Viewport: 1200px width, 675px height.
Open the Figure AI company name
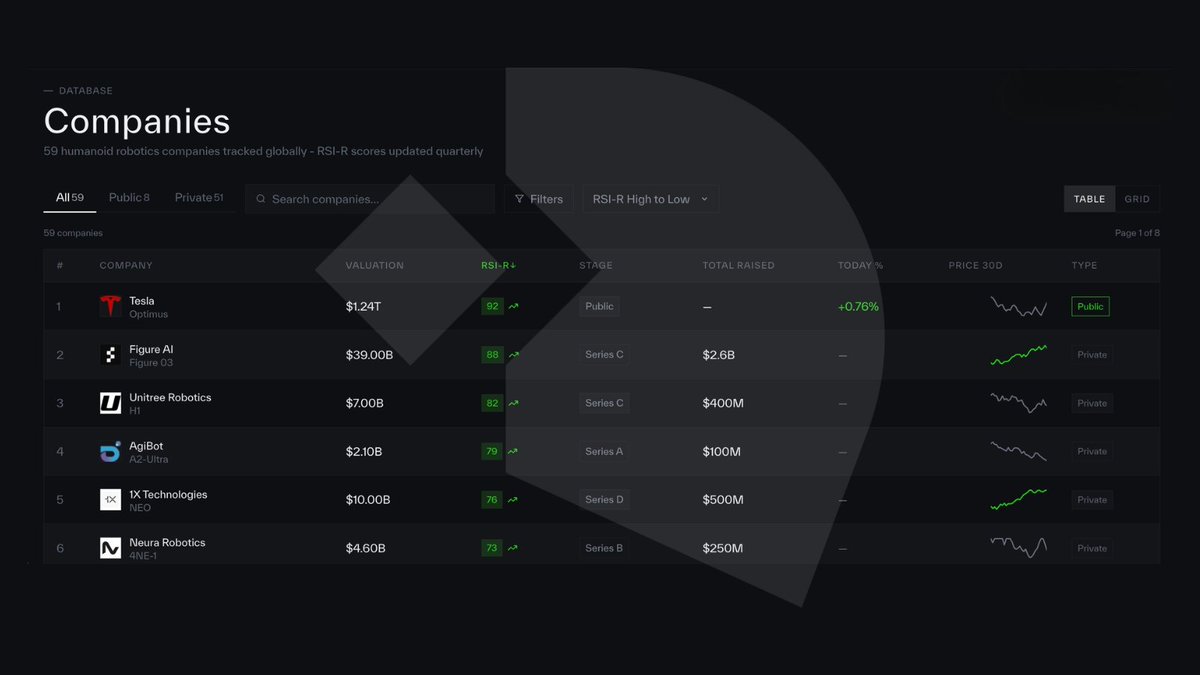[151, 349]
